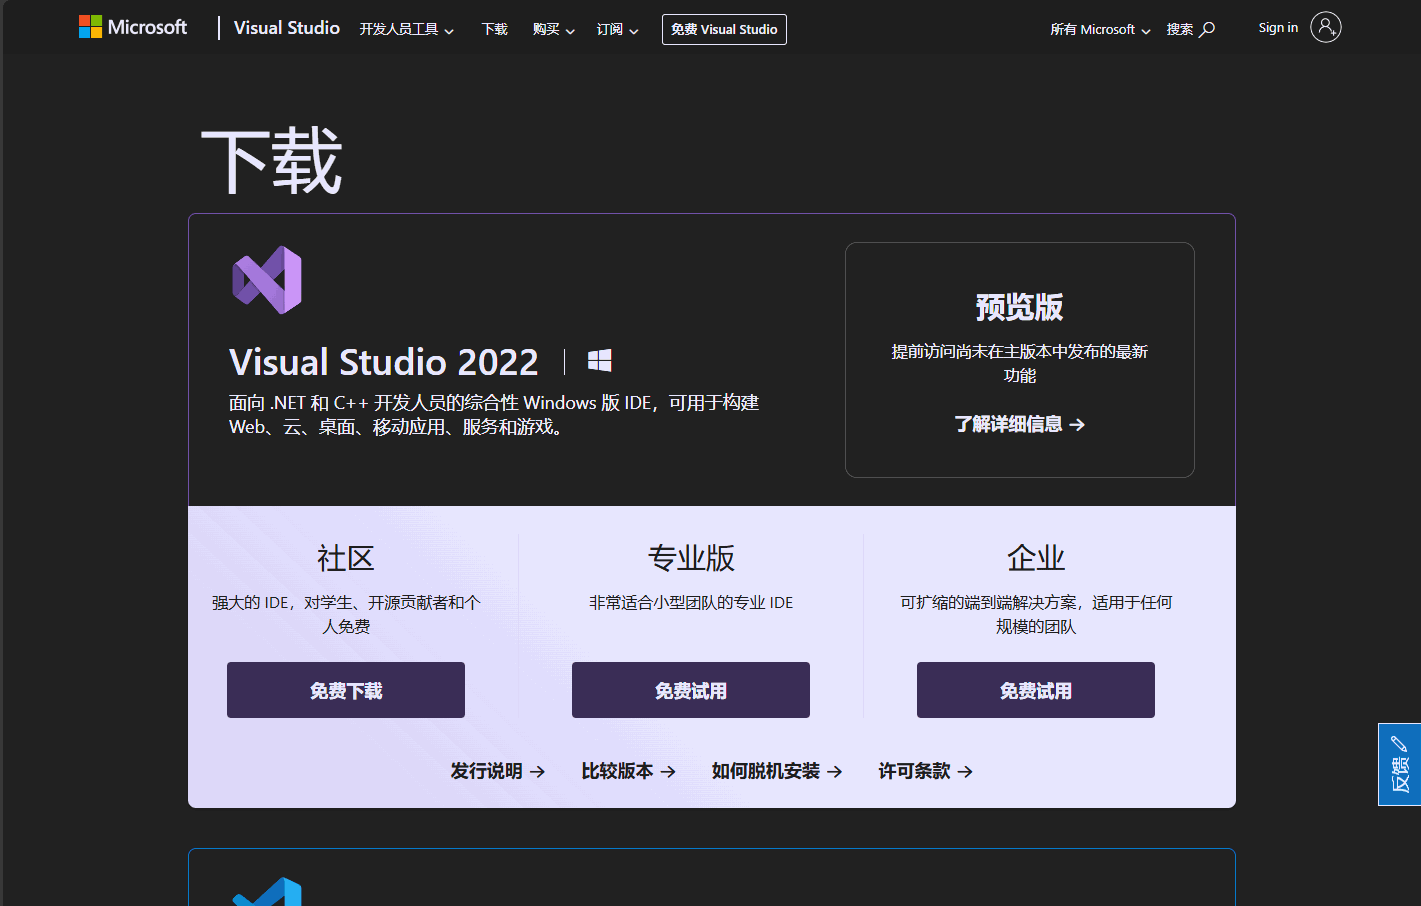Open the 比较版本 link

(628, 771)
